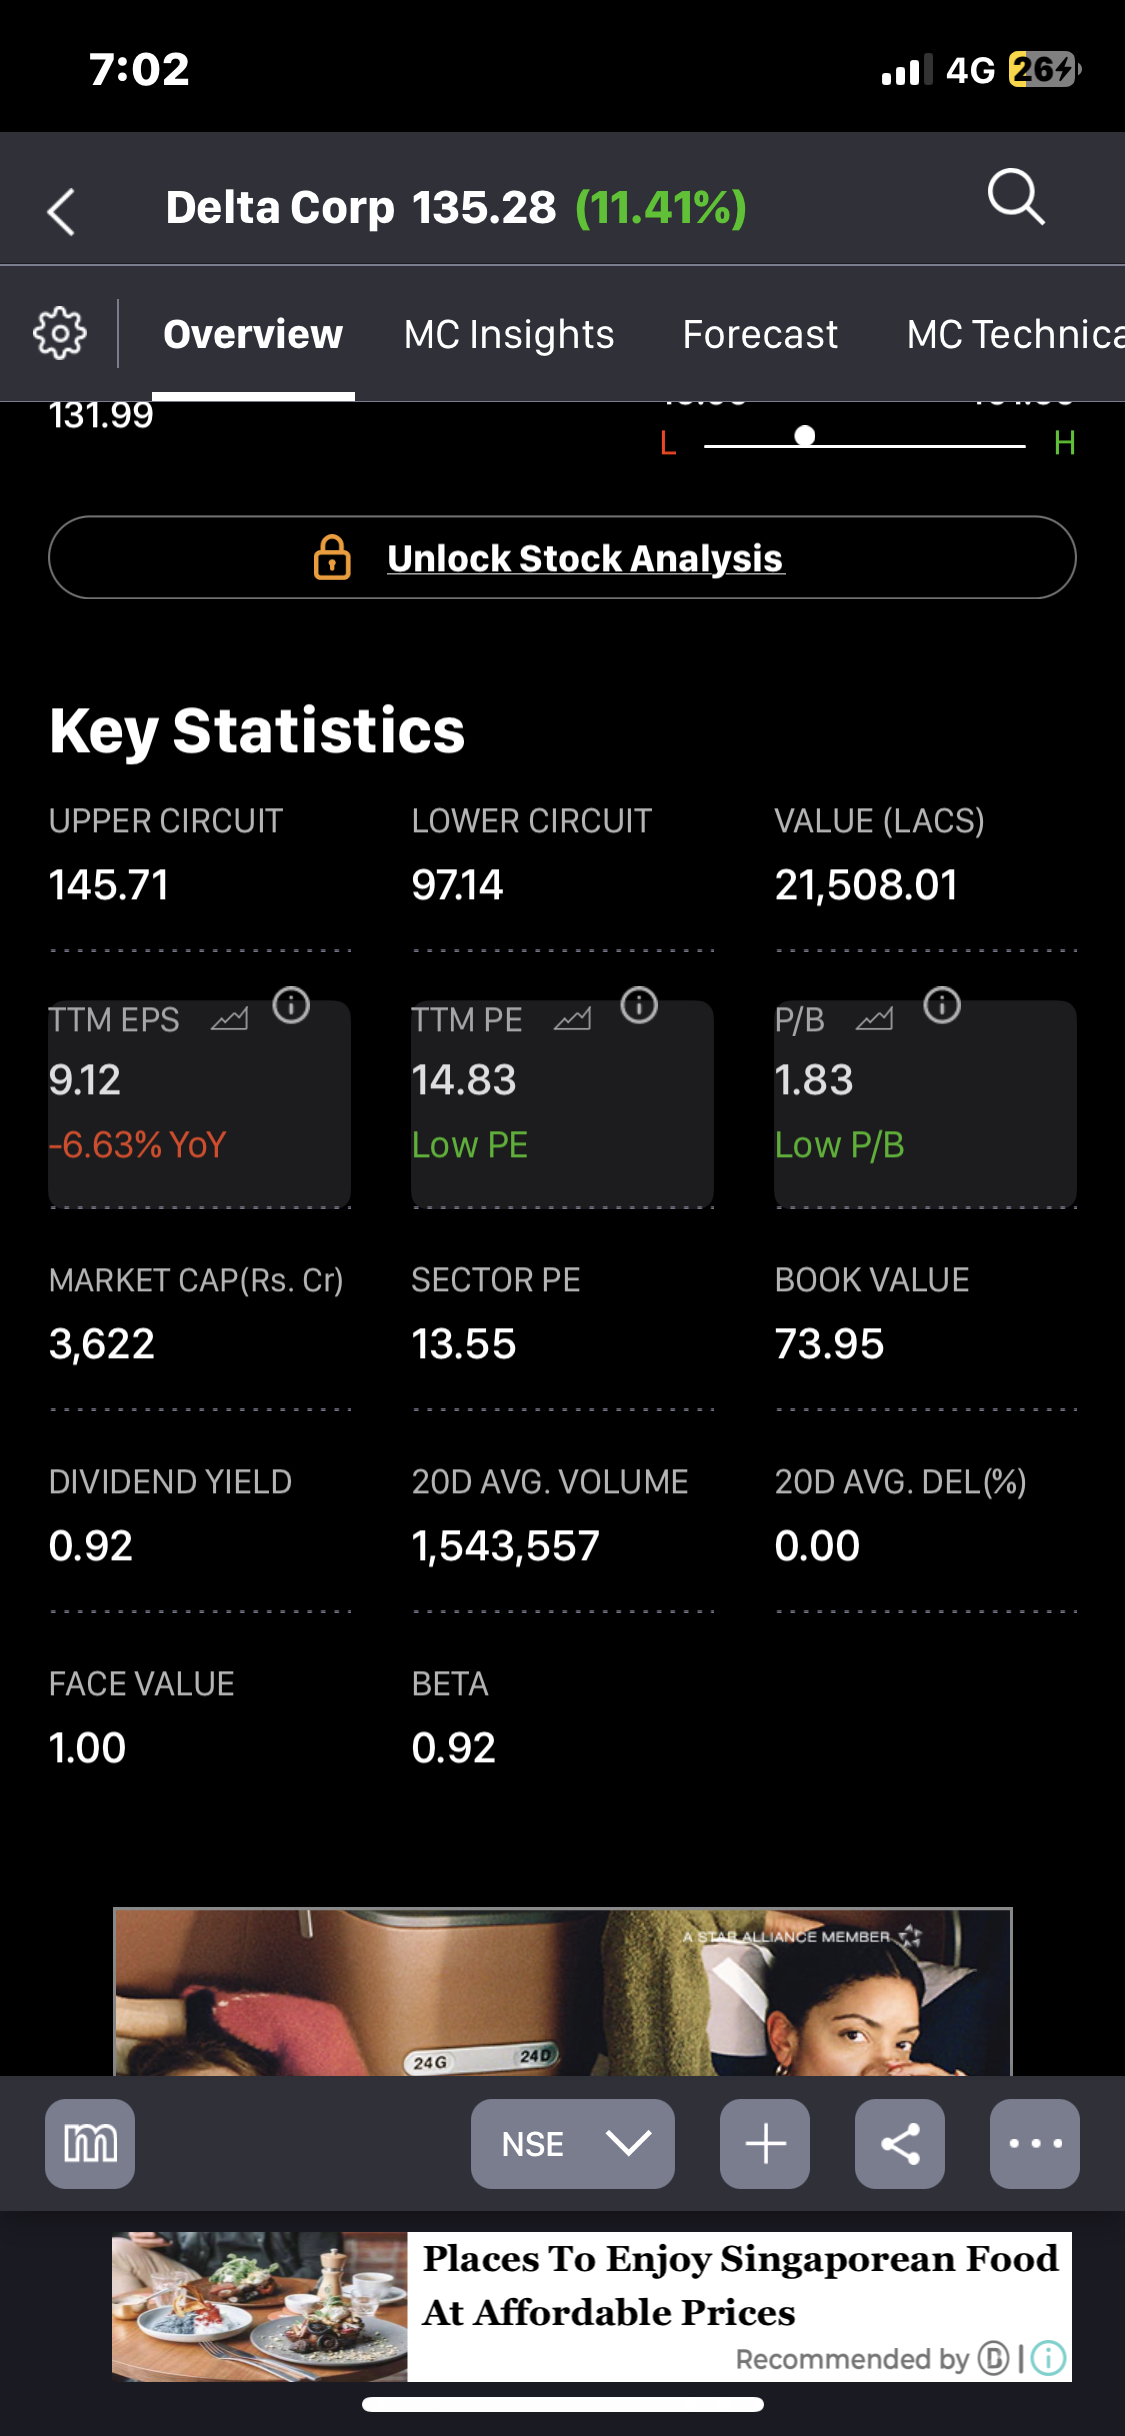Open TTM PE trend chart icon
This screenshot has width=1125, height=2436.
tap(573, 1019)
